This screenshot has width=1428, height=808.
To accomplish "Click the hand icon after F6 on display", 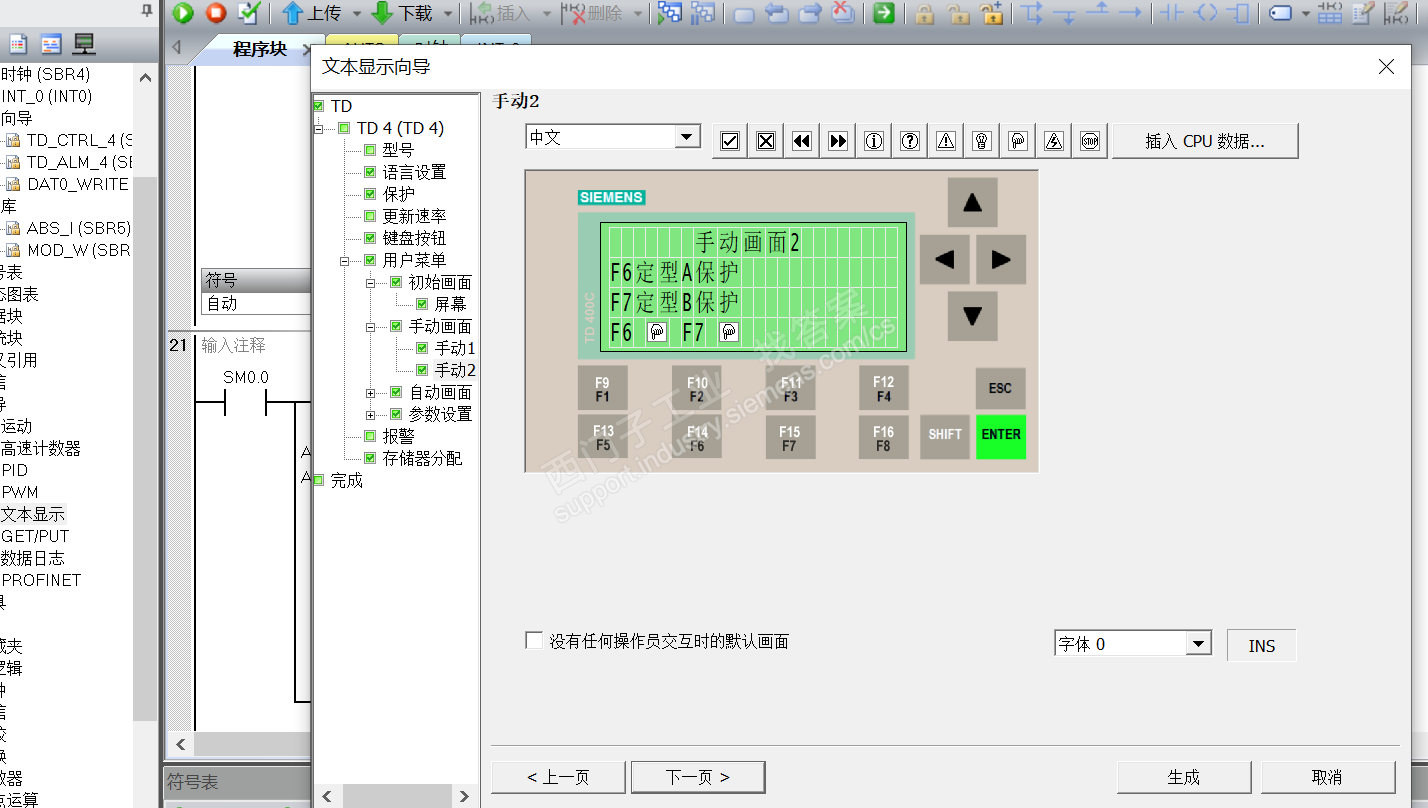I will [x=657, y=333].
